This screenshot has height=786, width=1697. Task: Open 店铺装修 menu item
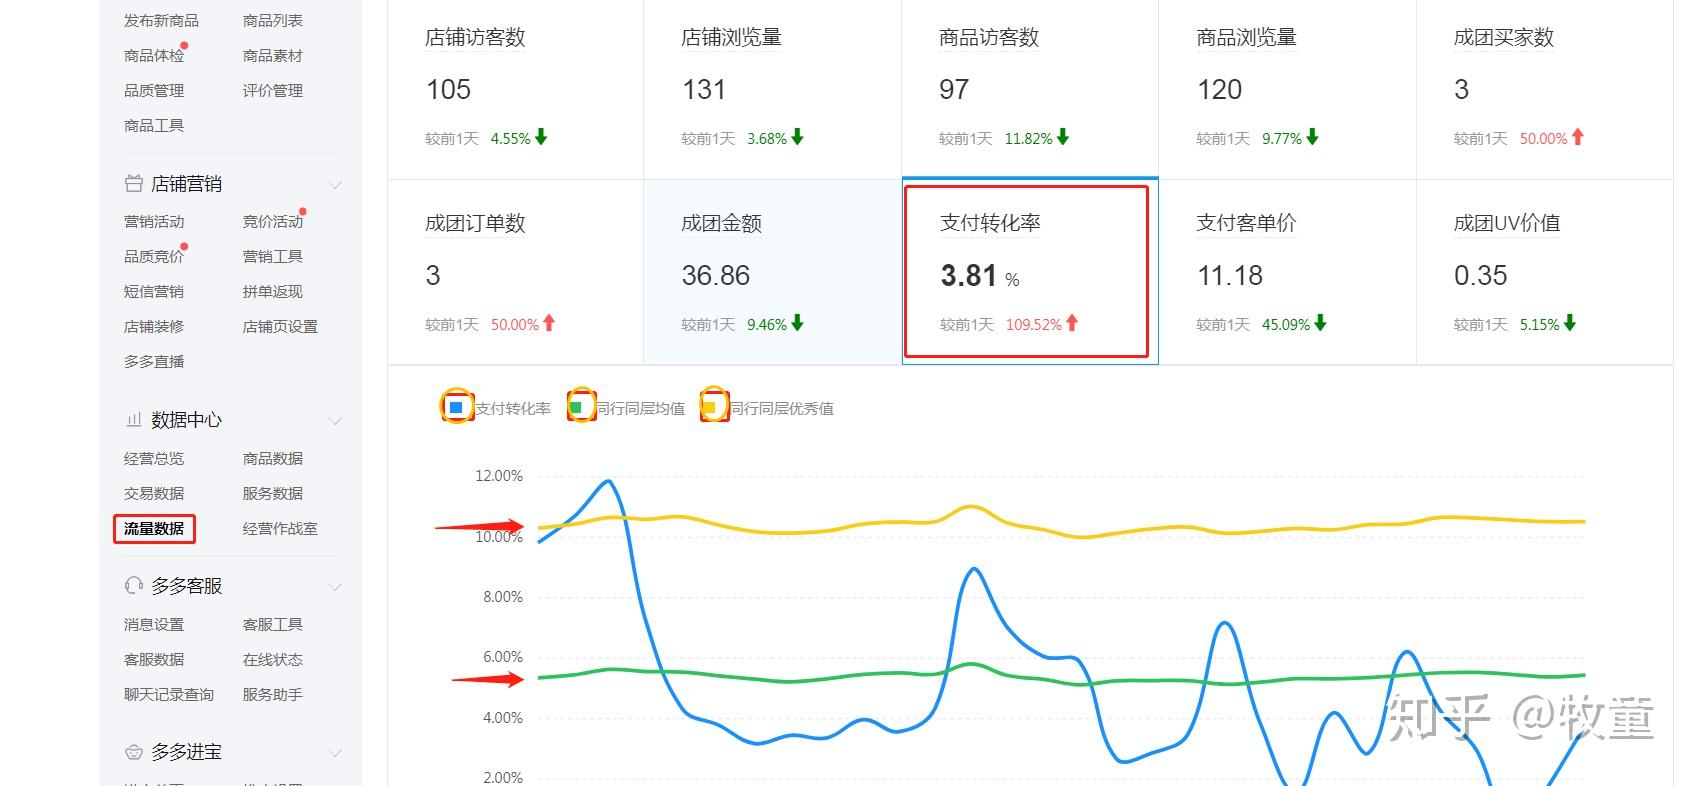coord(154,327)
